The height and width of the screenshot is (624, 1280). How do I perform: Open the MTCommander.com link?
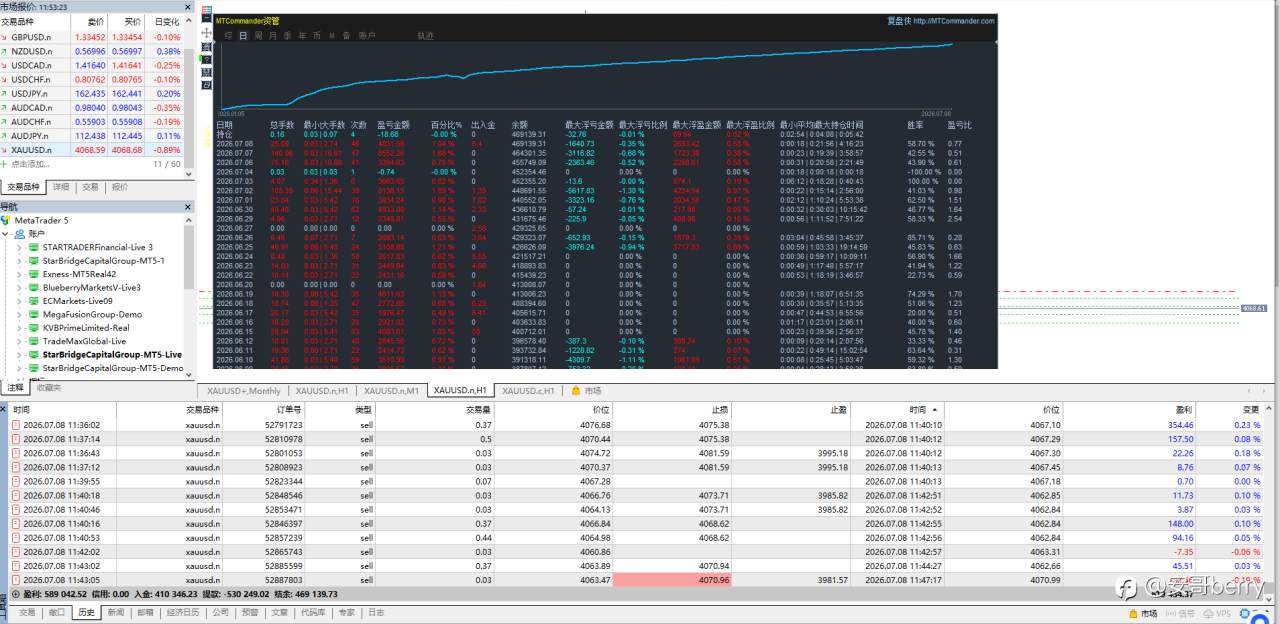point(953,20)
